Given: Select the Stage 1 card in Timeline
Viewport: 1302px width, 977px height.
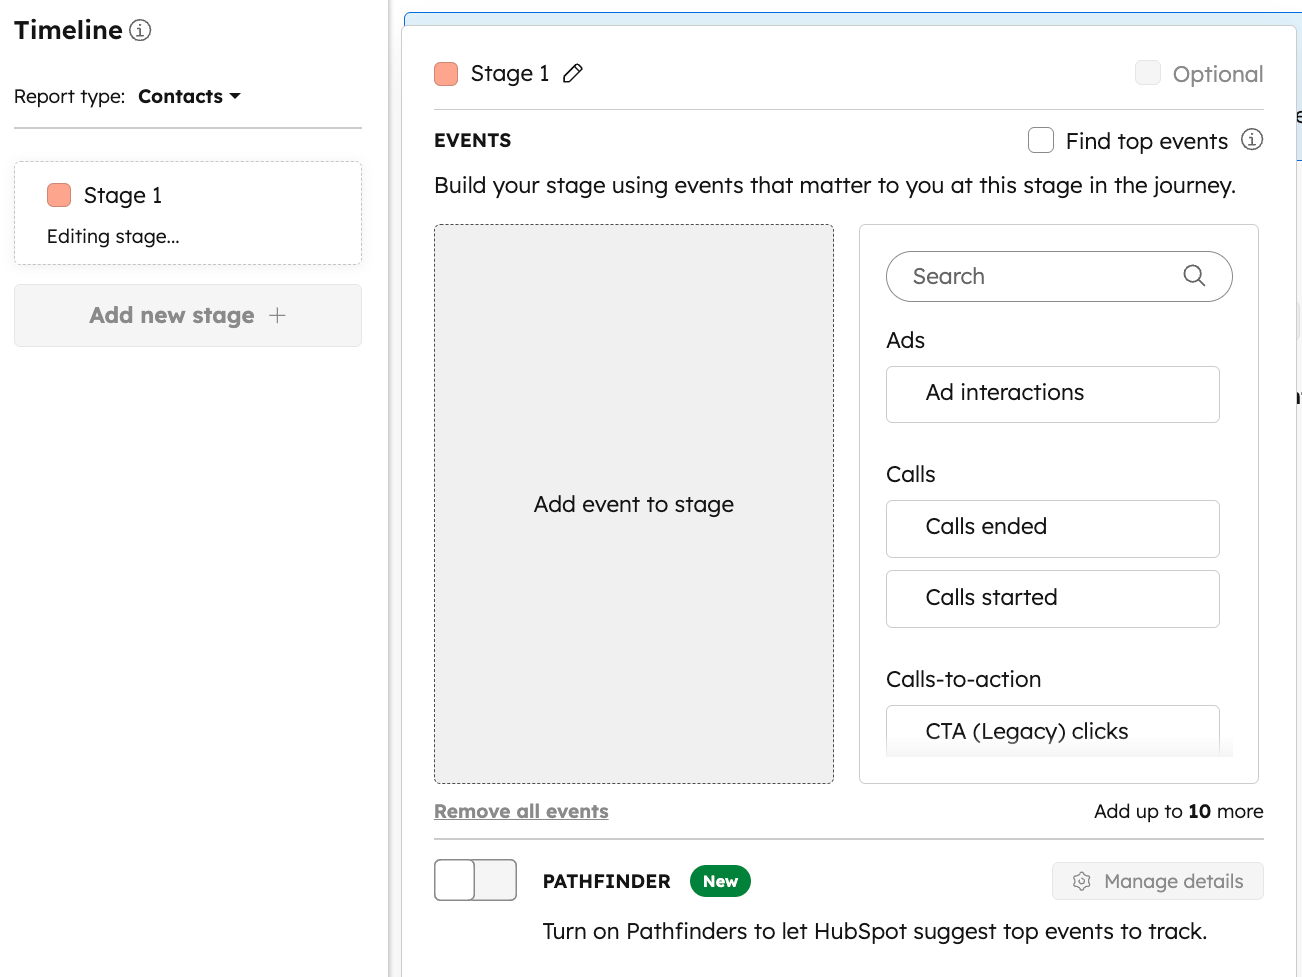Looking at the screenshot, I should [x=188, y=213].
